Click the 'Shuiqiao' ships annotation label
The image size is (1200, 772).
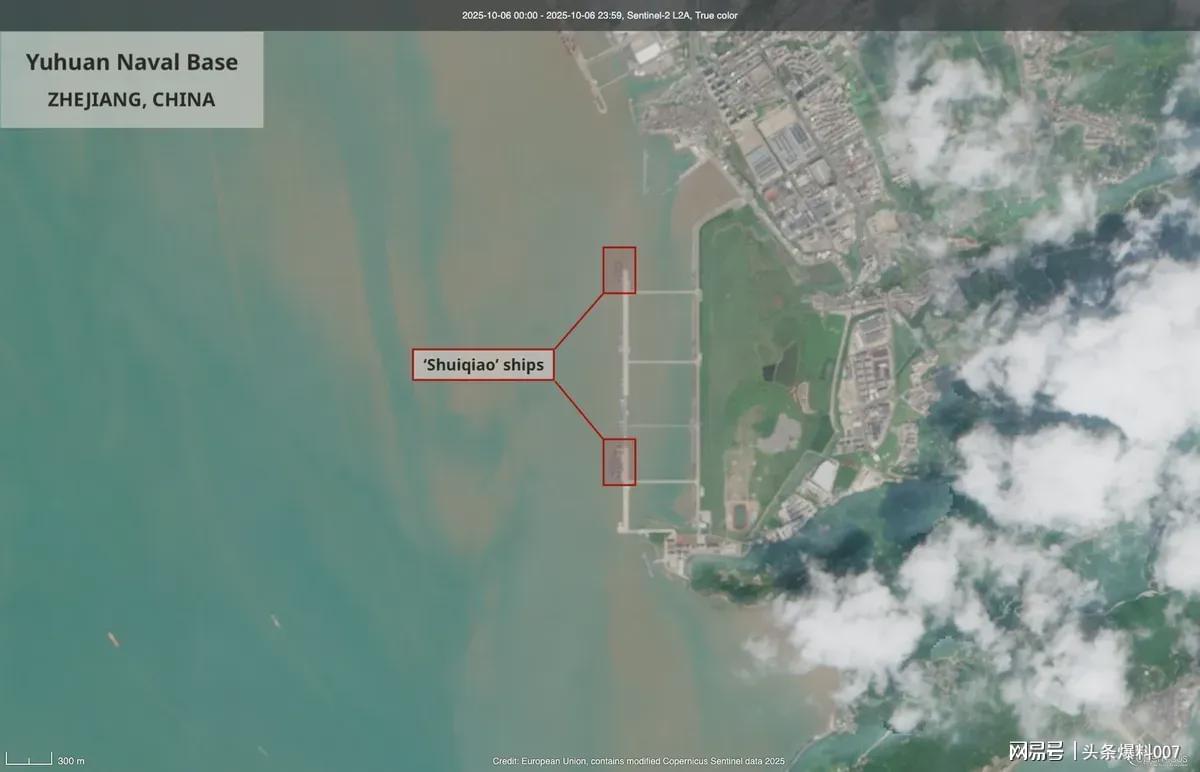coord(483,365)
